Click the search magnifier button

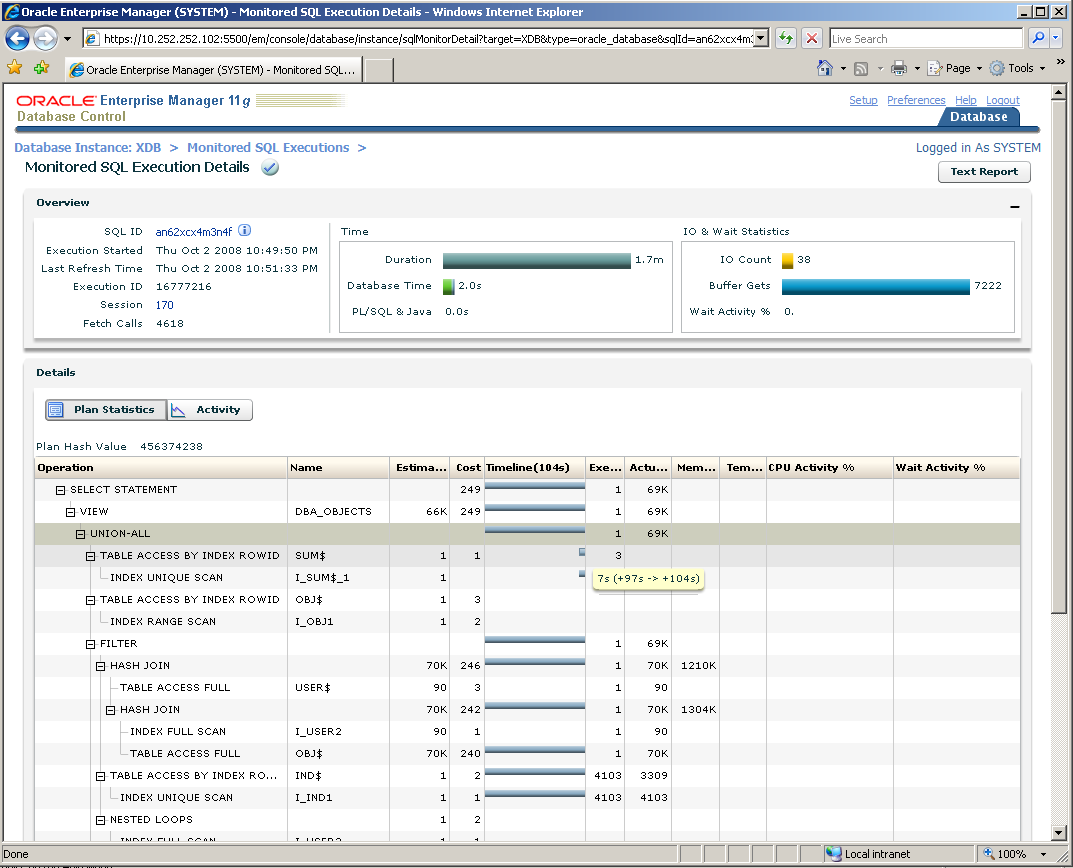point(1038,38)
